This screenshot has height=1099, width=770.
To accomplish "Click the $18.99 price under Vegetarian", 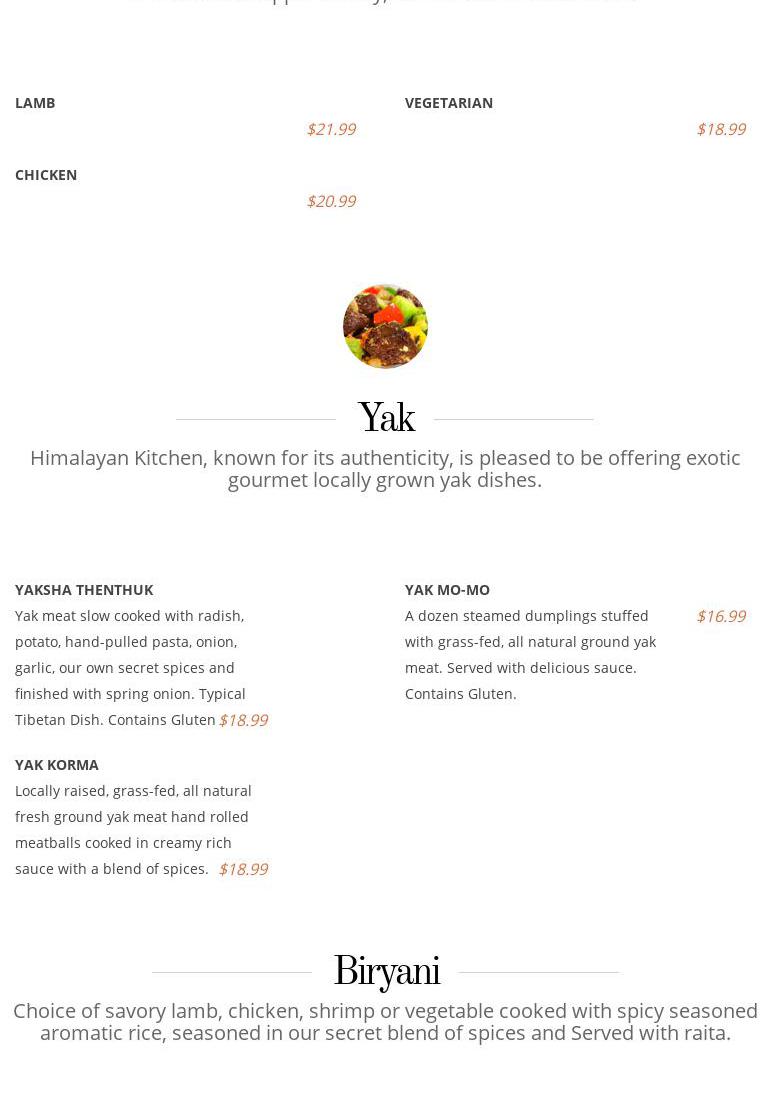I will [x=721, y=129].
